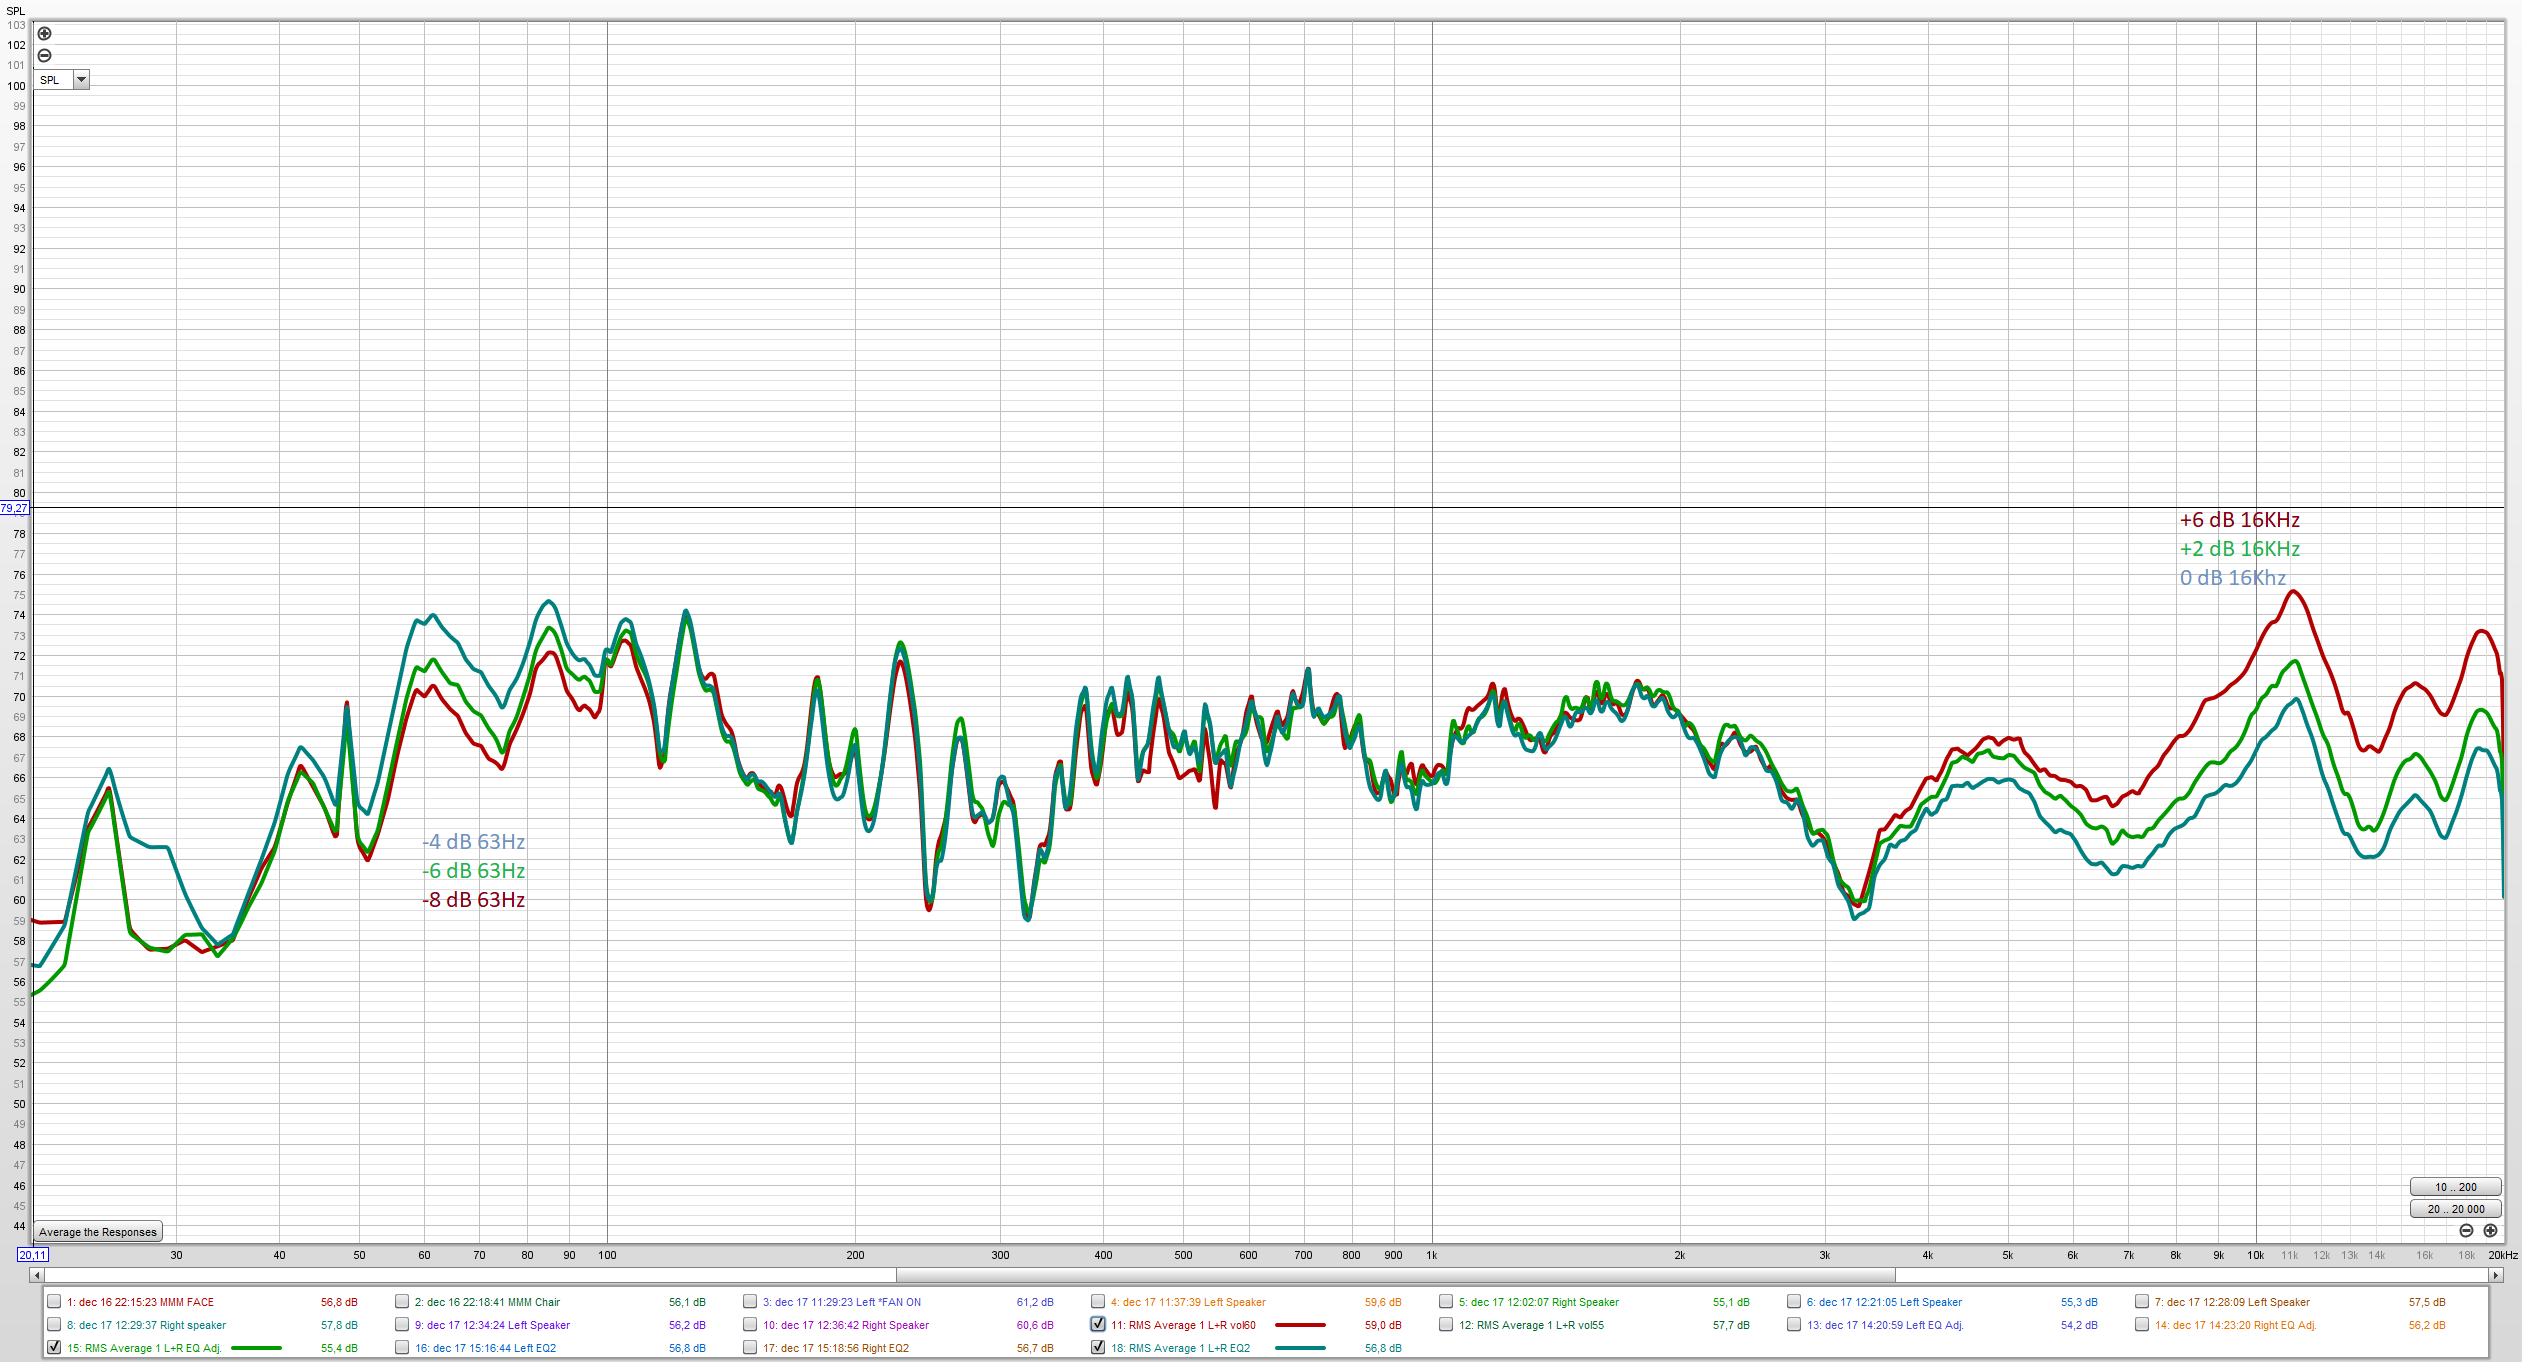
Task: Click the label '2: dec 16 22:18:41 MMM Chair'
Action: [487, 1302]
